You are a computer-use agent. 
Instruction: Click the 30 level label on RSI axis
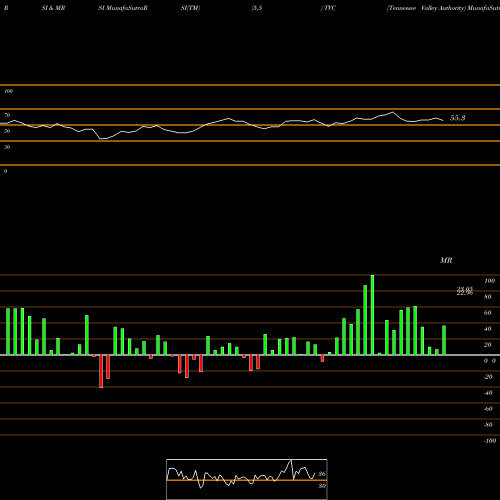pos(7,147)
